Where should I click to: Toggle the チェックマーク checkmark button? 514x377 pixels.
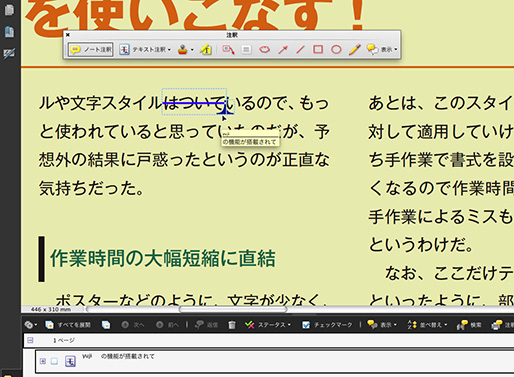[x=327, y=325]
